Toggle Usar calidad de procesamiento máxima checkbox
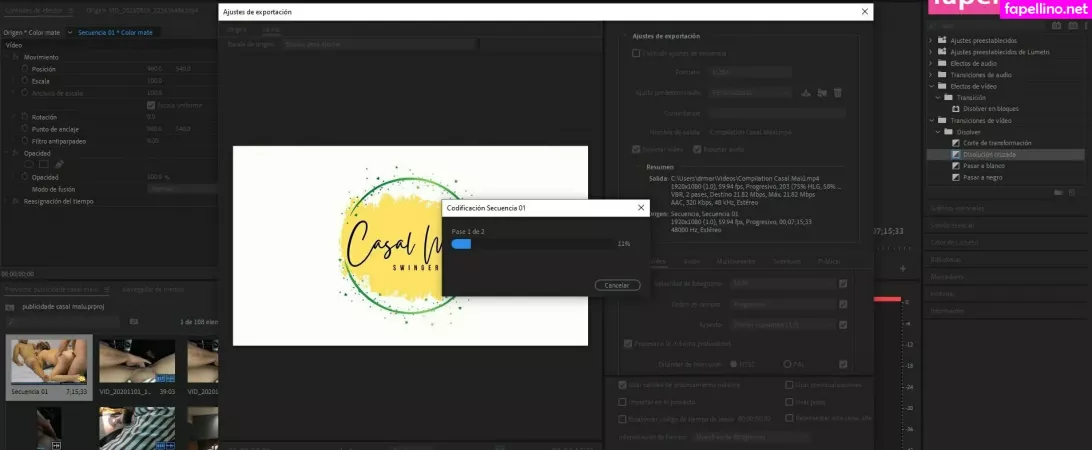 [x=622, y=385]
